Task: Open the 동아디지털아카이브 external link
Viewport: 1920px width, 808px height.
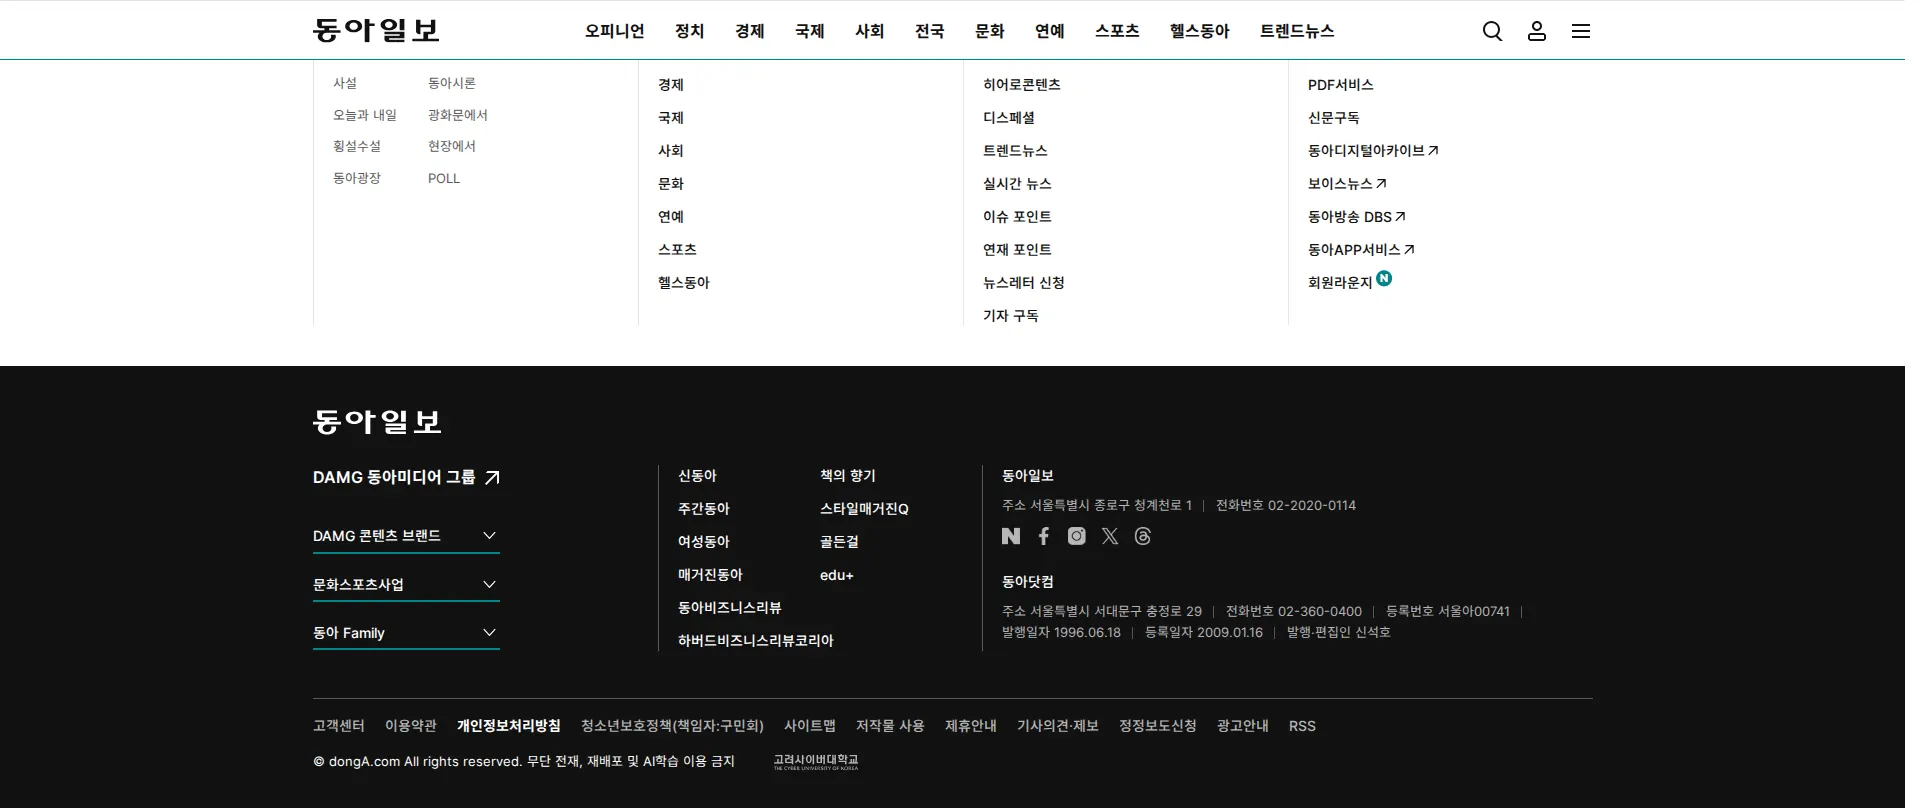Action: [x=1373, y=151]
